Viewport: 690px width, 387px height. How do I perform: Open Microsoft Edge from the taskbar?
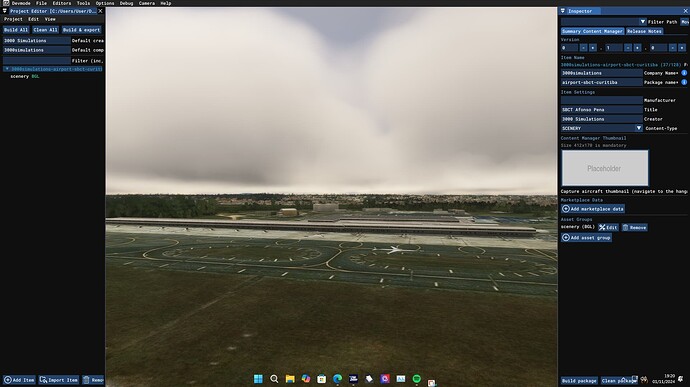(x=337, y=379)
